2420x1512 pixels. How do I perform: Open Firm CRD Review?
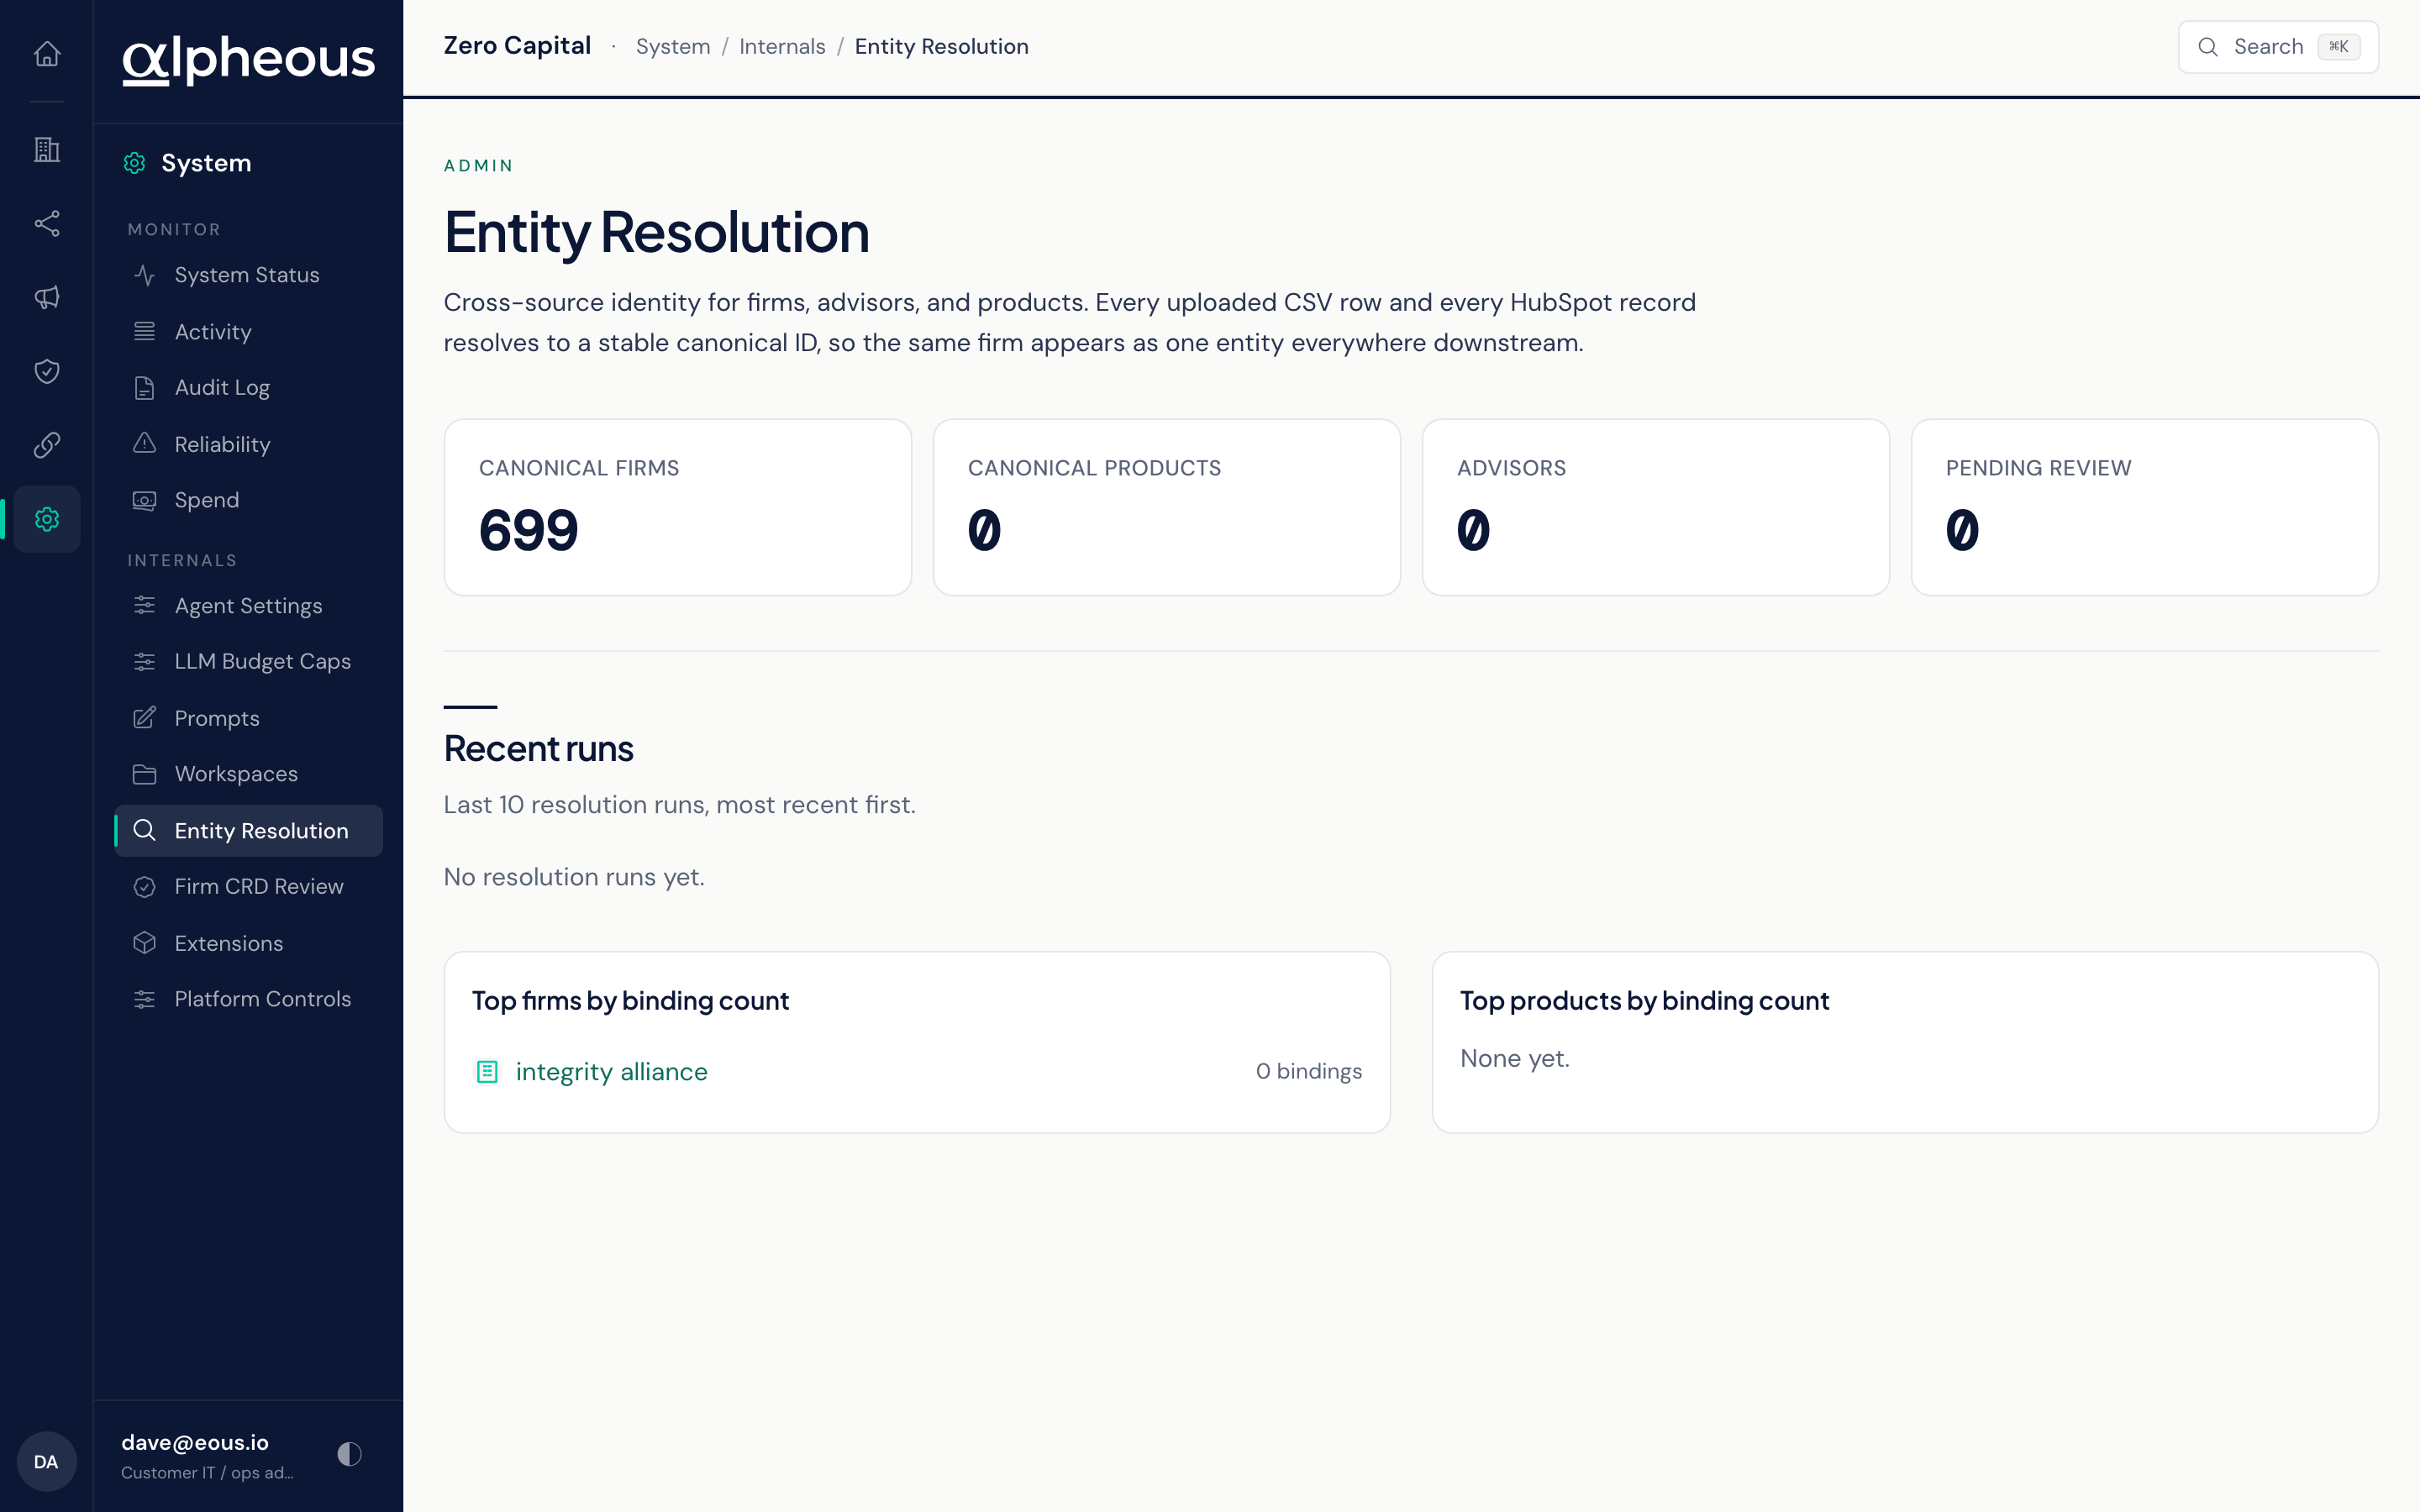point(248,887)
